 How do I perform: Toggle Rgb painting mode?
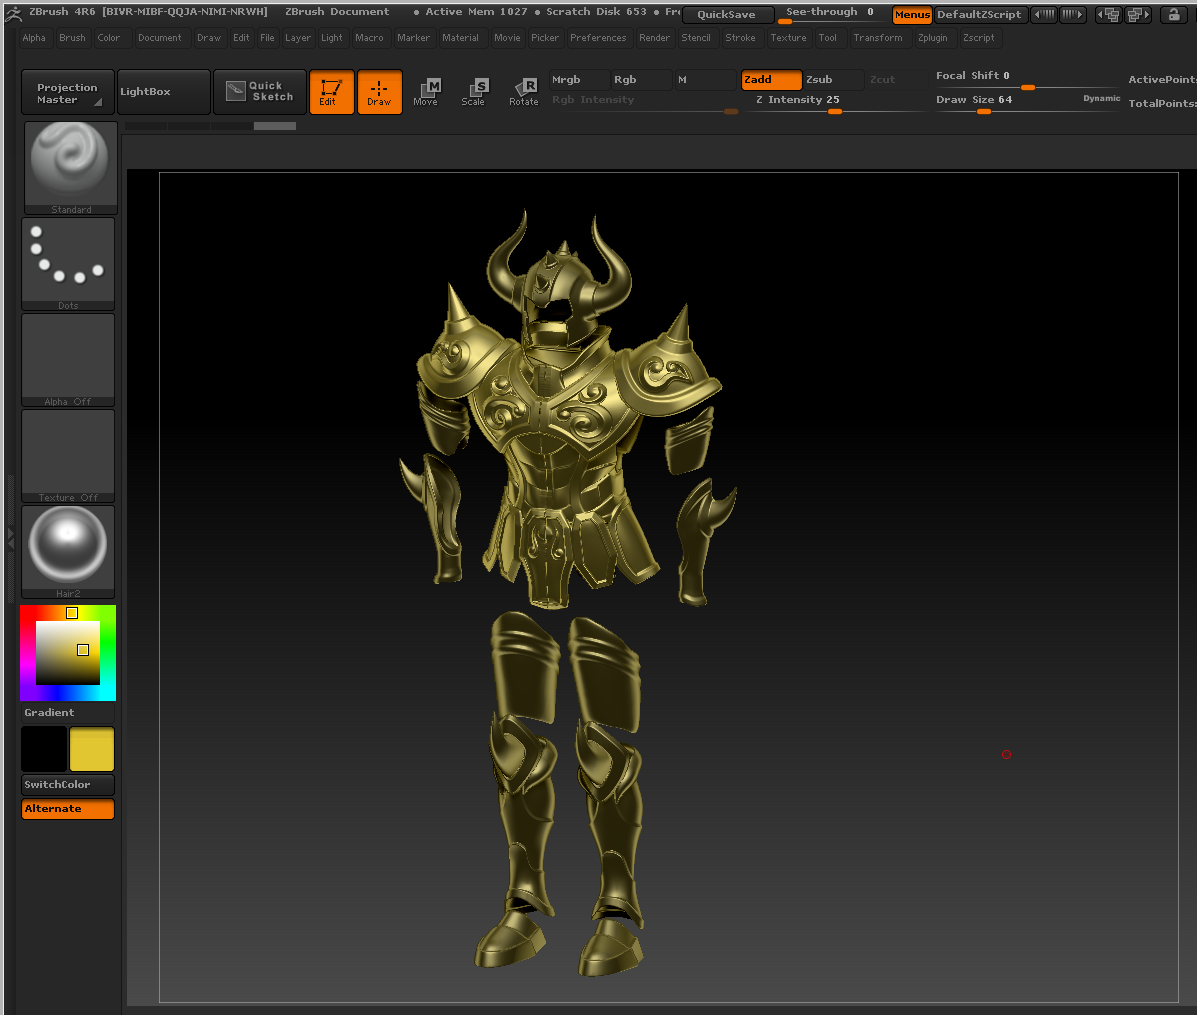pyautogui.click(x=641, y=79)
